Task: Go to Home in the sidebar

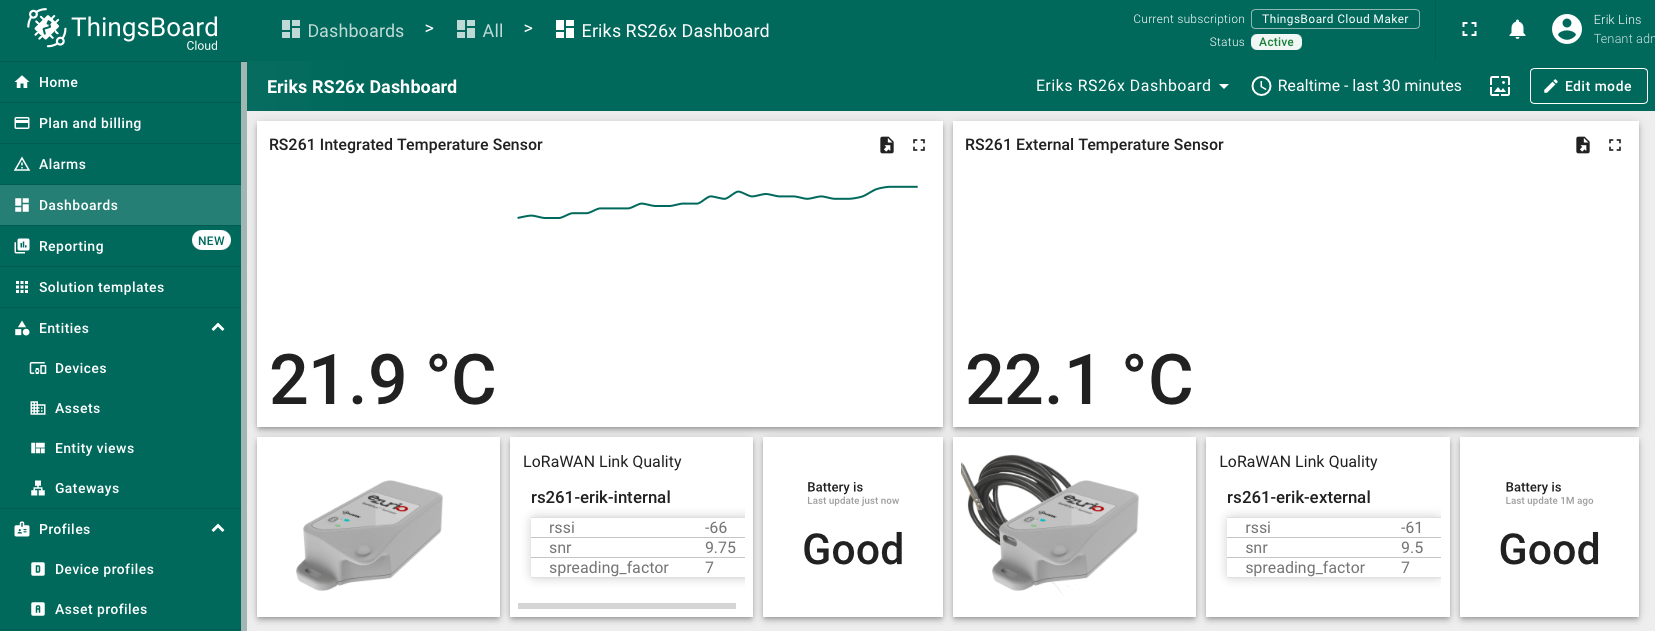Action: tap(58, 82)
